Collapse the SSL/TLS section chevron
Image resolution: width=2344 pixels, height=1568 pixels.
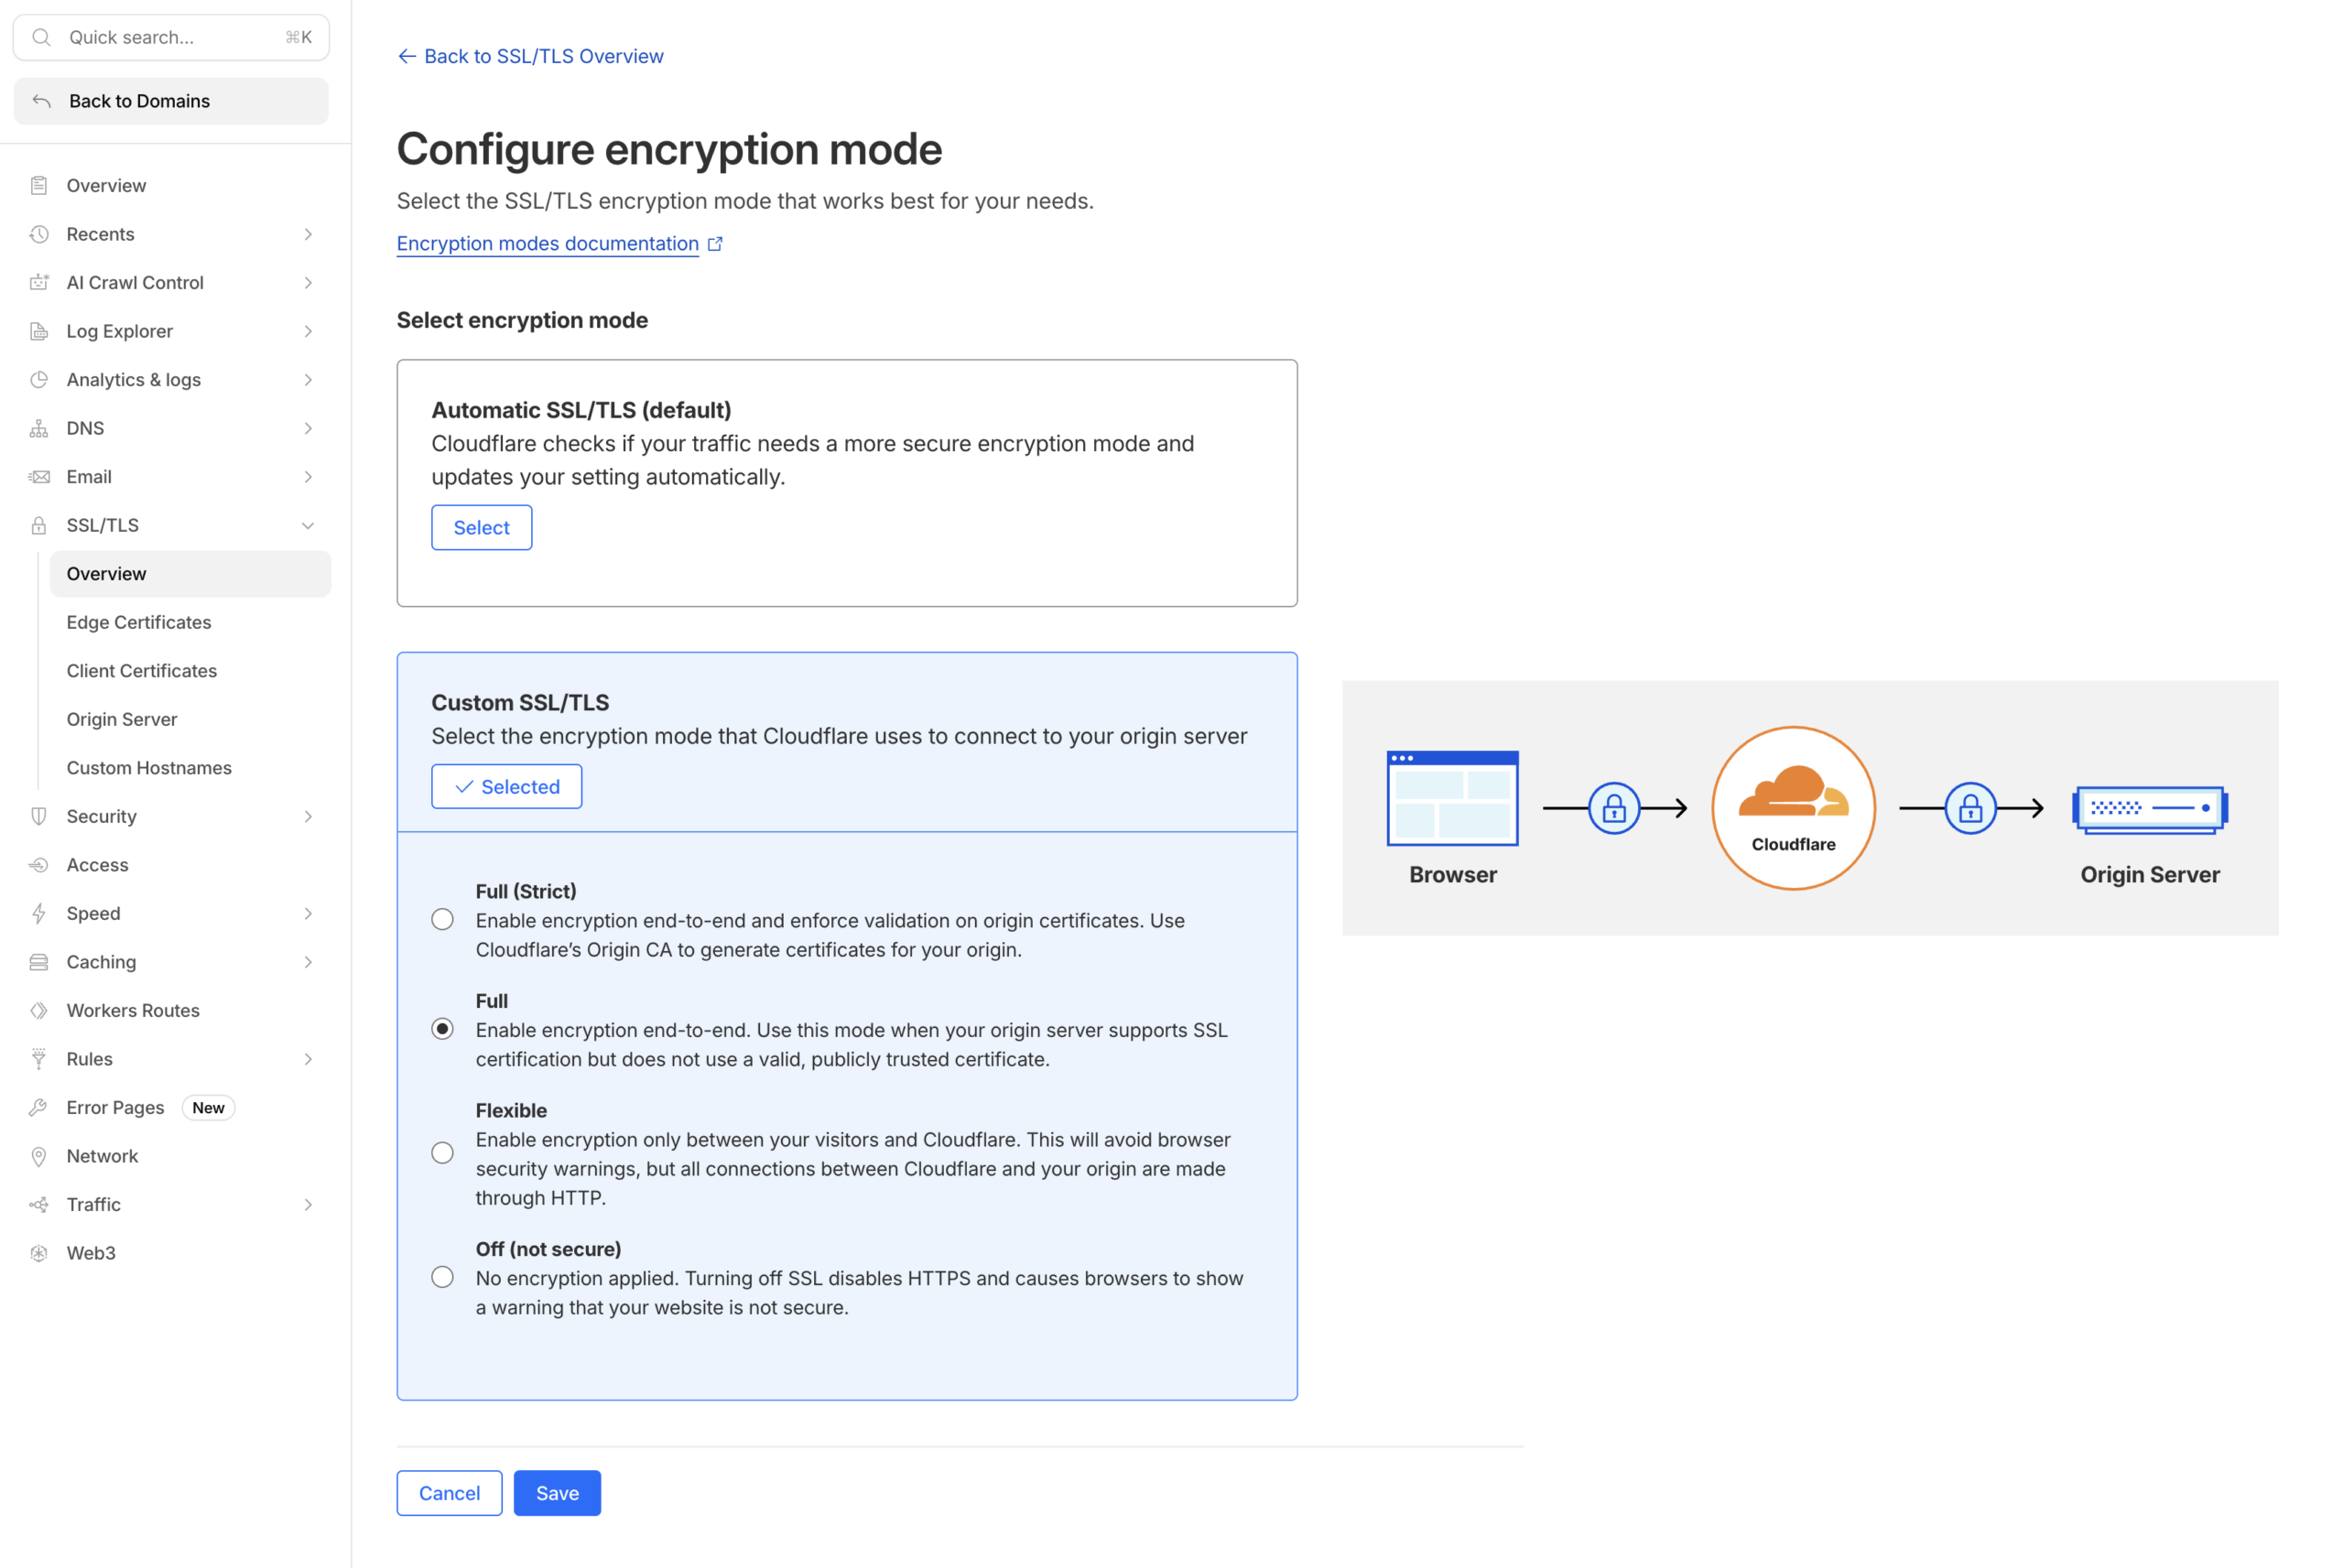[x=307, y=525]
